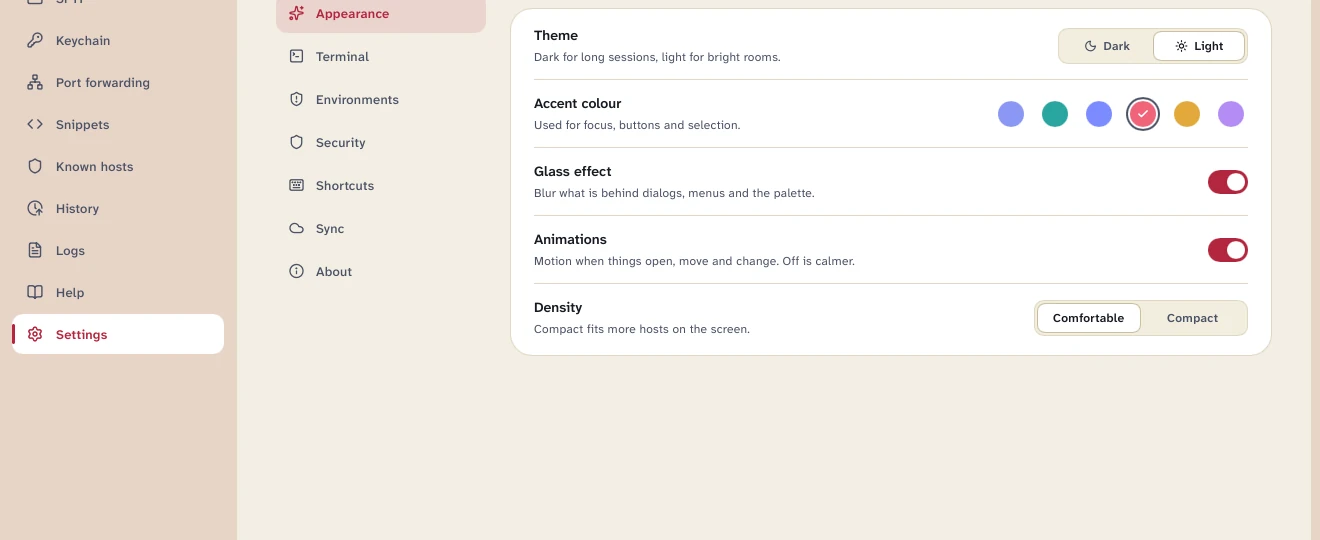1320x540 pixels.
Task: Choose Comfortable density
Action: [1089, 318]
